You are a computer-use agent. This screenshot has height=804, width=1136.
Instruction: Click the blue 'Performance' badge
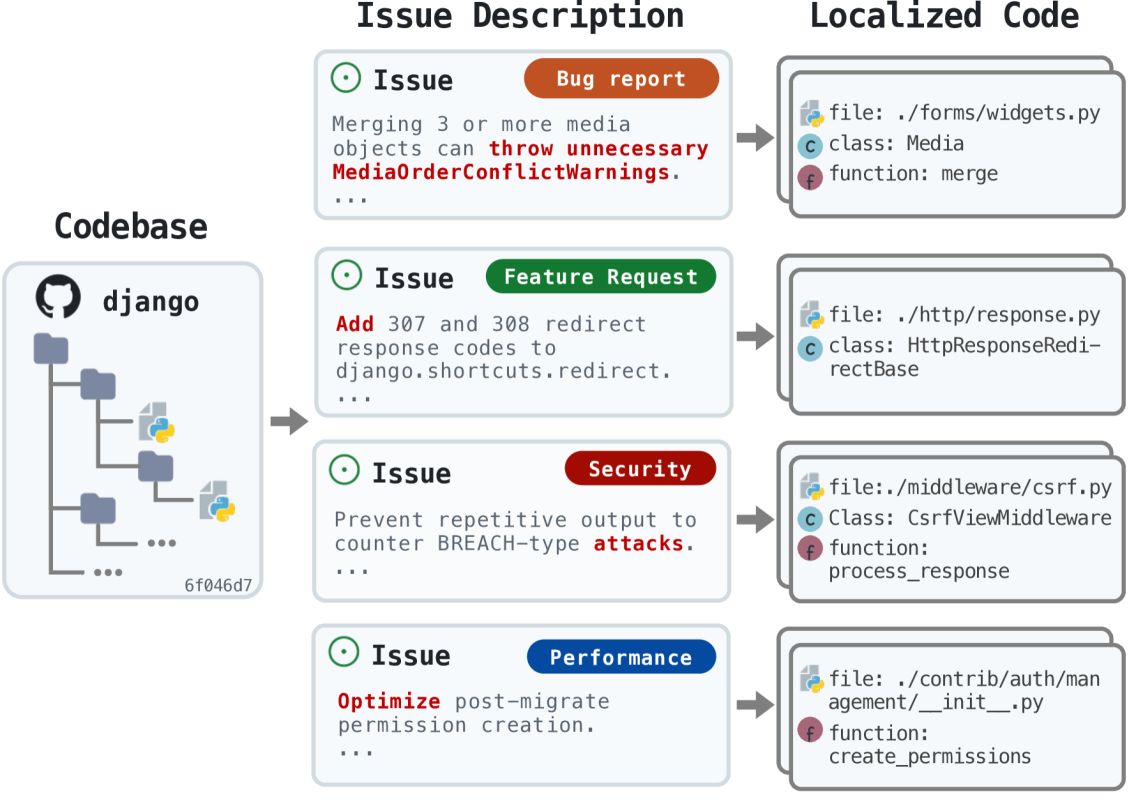click(622, 657)
